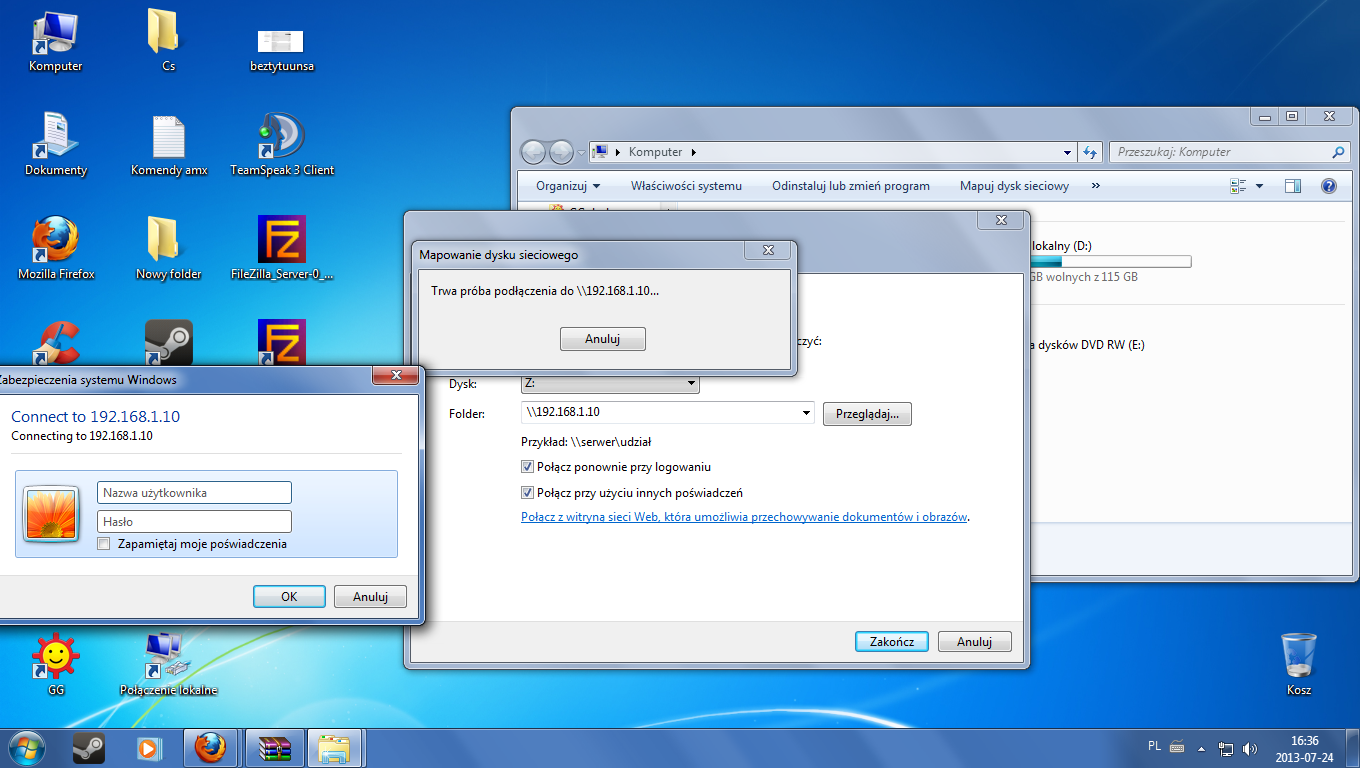Click the Nazwa użytkownika input field
This screenshot has width=1360, height=768.
(193, 492)
